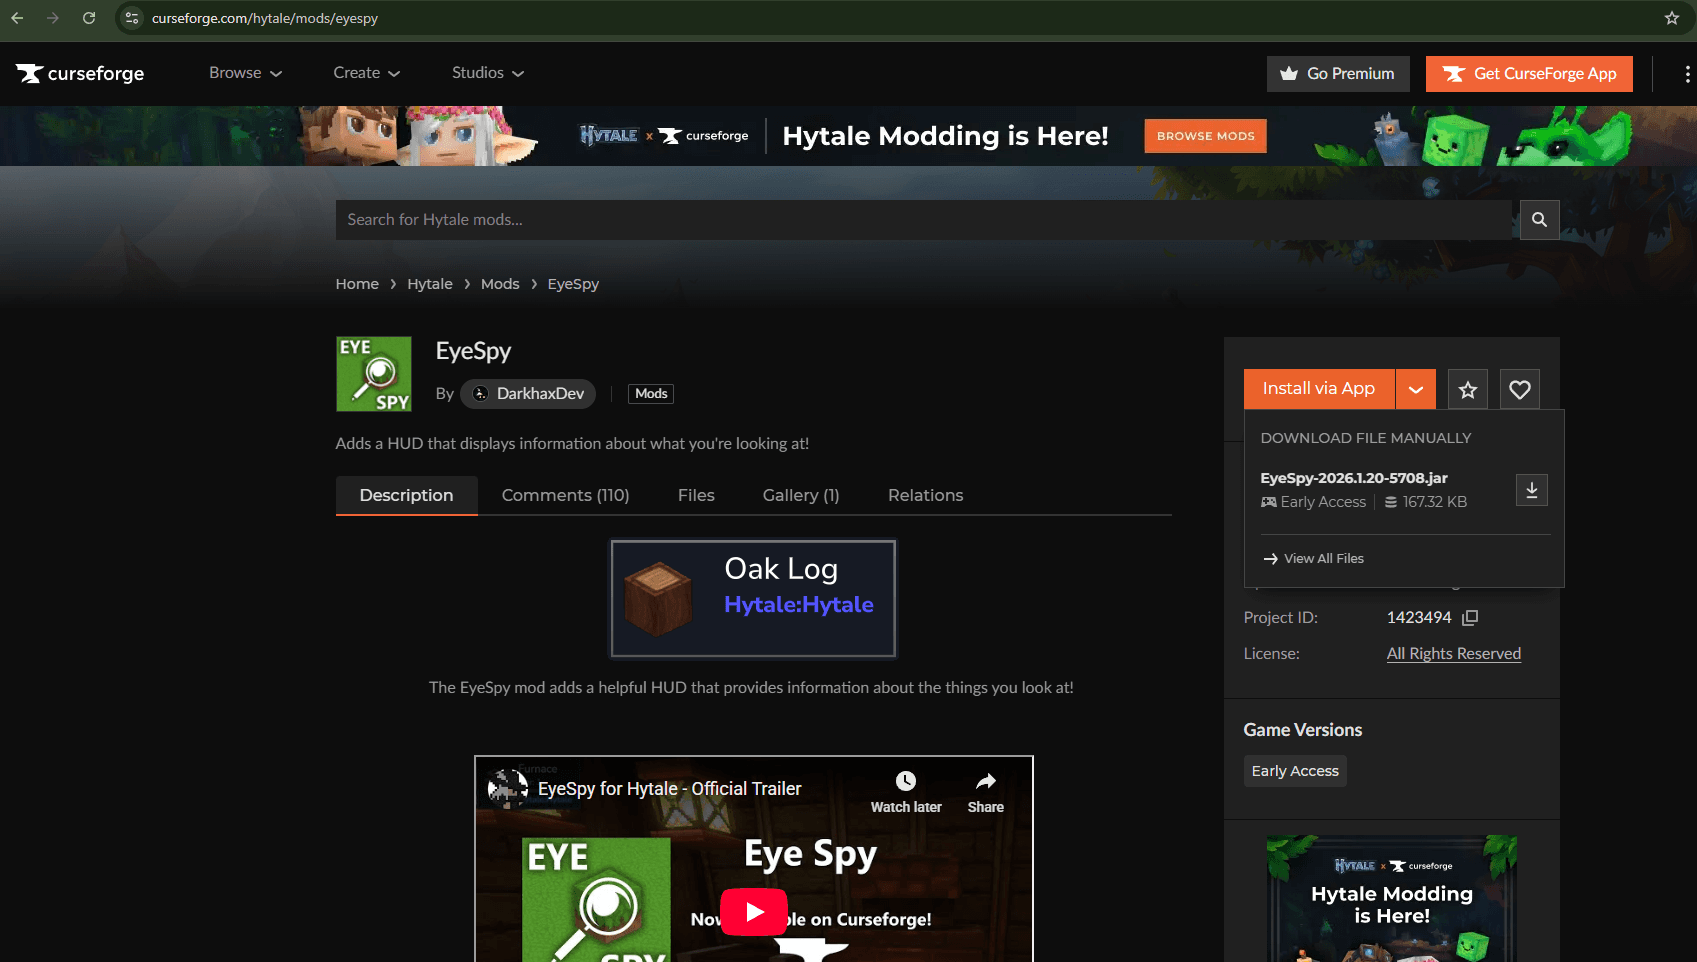1697x962 pixels.
Task: Favorite the mod with heart button
Action: (x=1519, y=390)
